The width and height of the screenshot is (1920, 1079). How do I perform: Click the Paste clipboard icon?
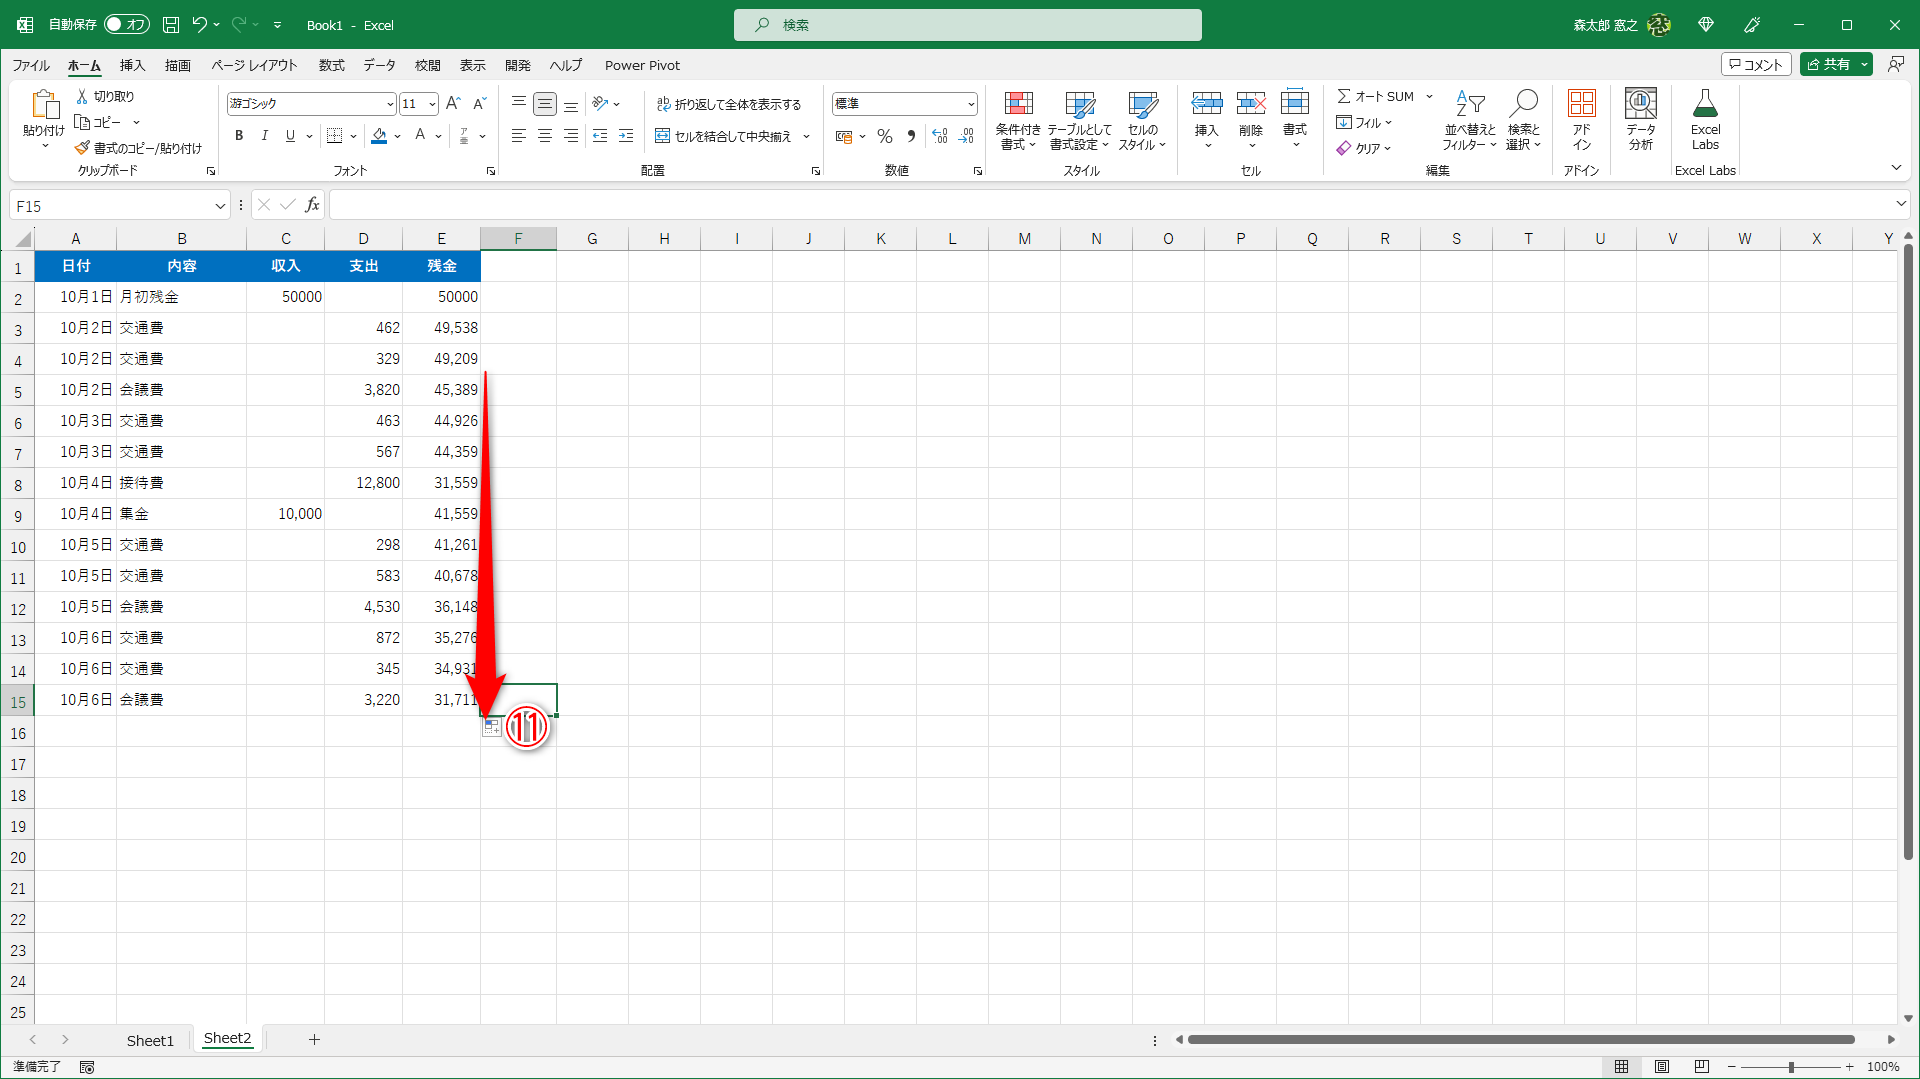click(x=44, y=105)
